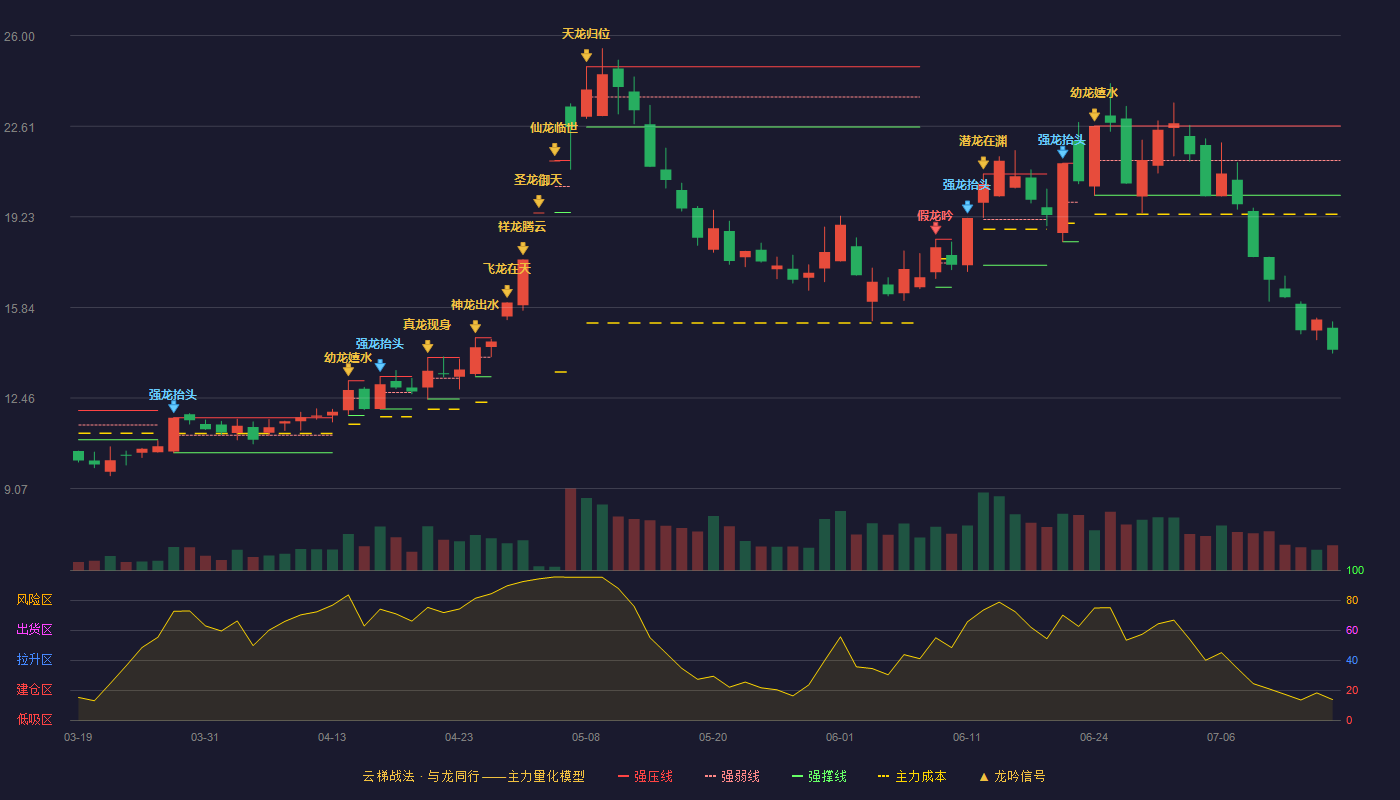Click the 80 value on indicator axis
The width and height of the screenshot is (1400, 800).
(1352, 600)
